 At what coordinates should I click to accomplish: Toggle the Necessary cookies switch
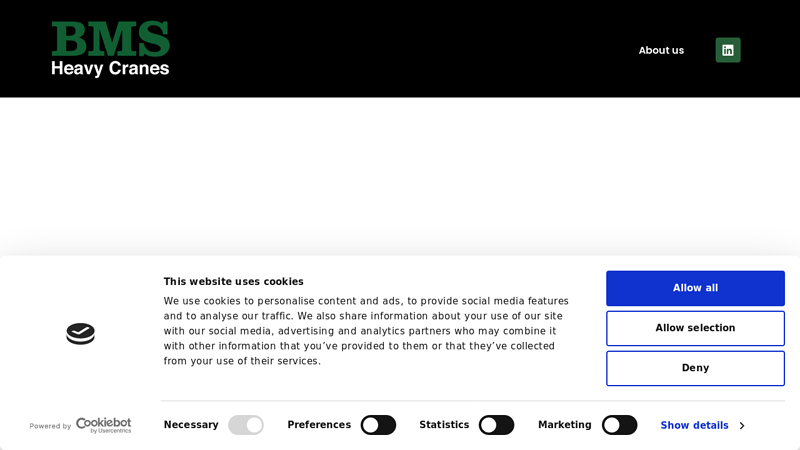(x=245, y=425)
